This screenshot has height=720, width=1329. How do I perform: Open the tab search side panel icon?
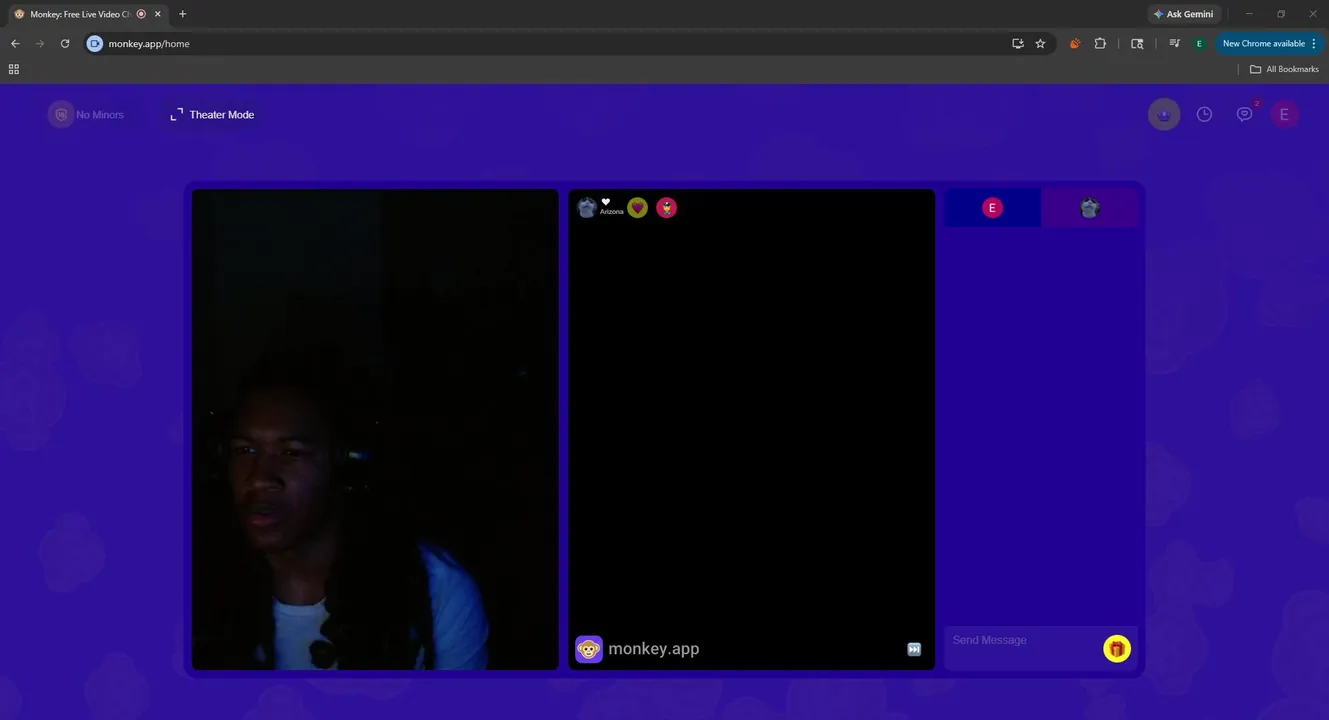pos(1137,44)
